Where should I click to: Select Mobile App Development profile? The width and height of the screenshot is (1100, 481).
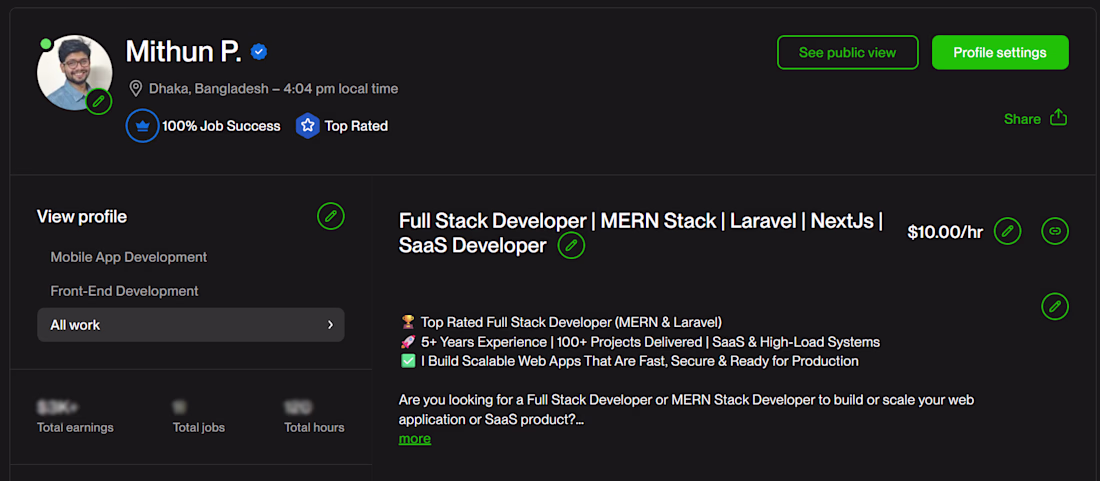(x=129, y=257)
